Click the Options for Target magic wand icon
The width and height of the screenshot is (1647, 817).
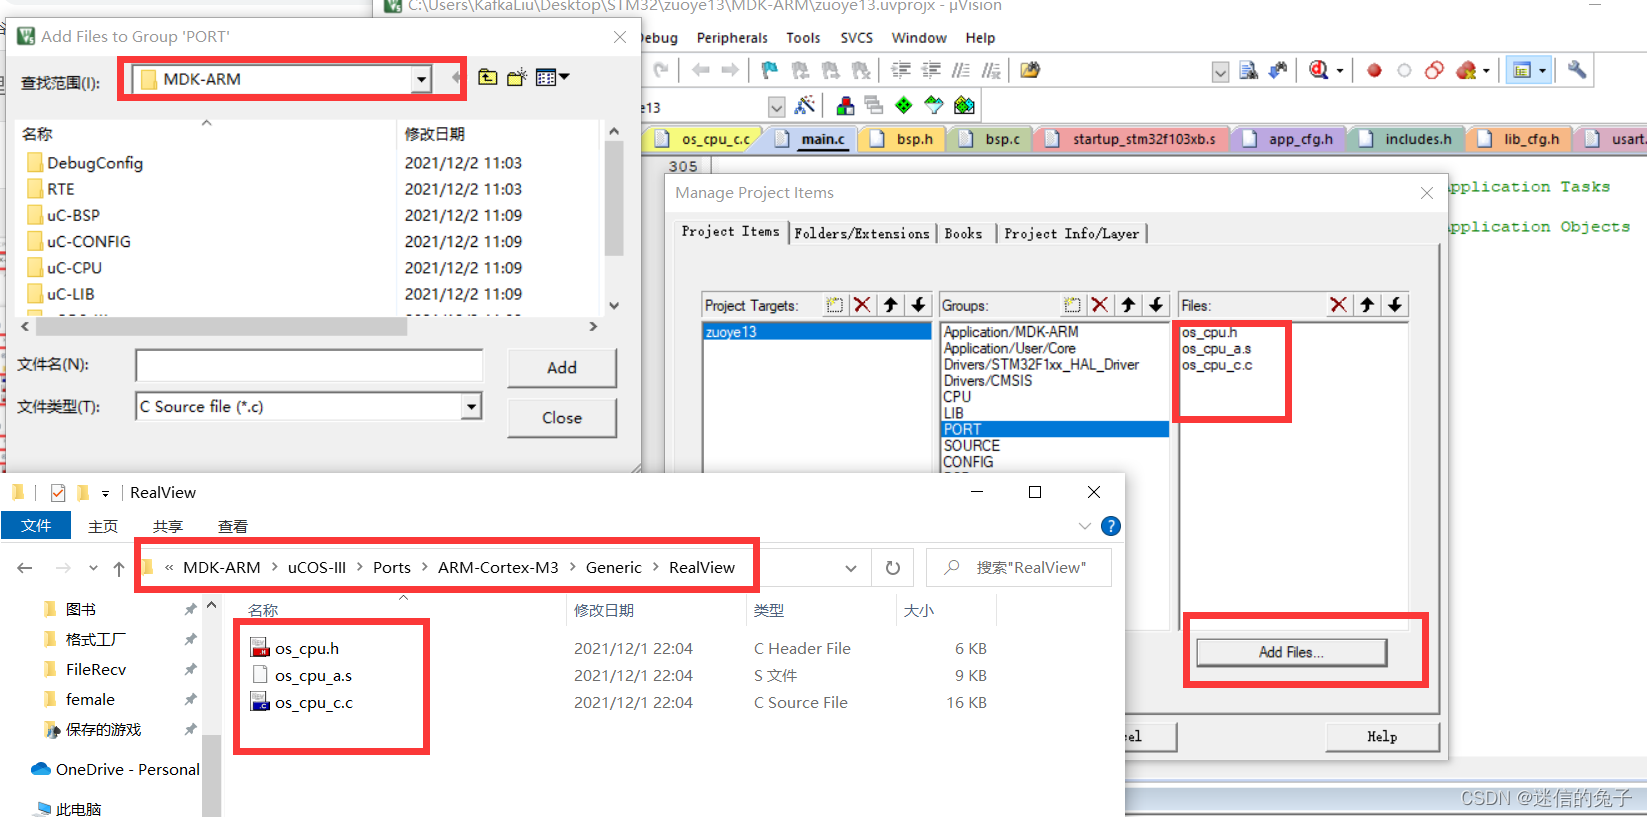pyautogui.click(x=805, y=105)
